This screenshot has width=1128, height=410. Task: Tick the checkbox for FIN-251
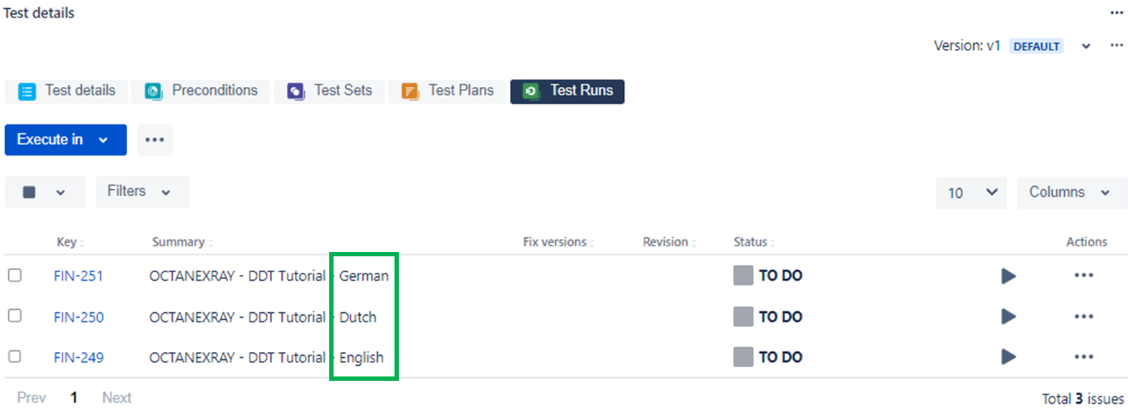click(x=14, y=275)
